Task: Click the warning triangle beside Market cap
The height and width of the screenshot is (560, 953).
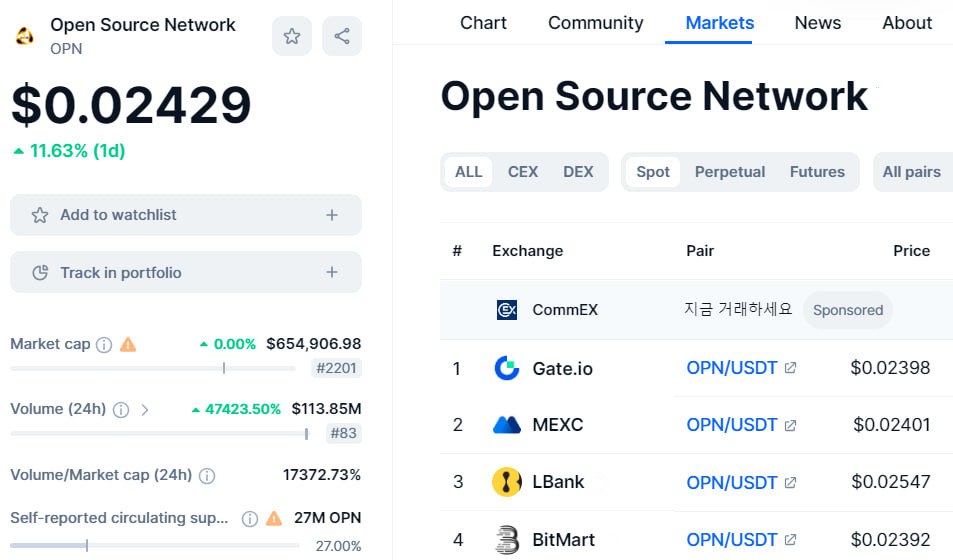Action: pos(128,345)
